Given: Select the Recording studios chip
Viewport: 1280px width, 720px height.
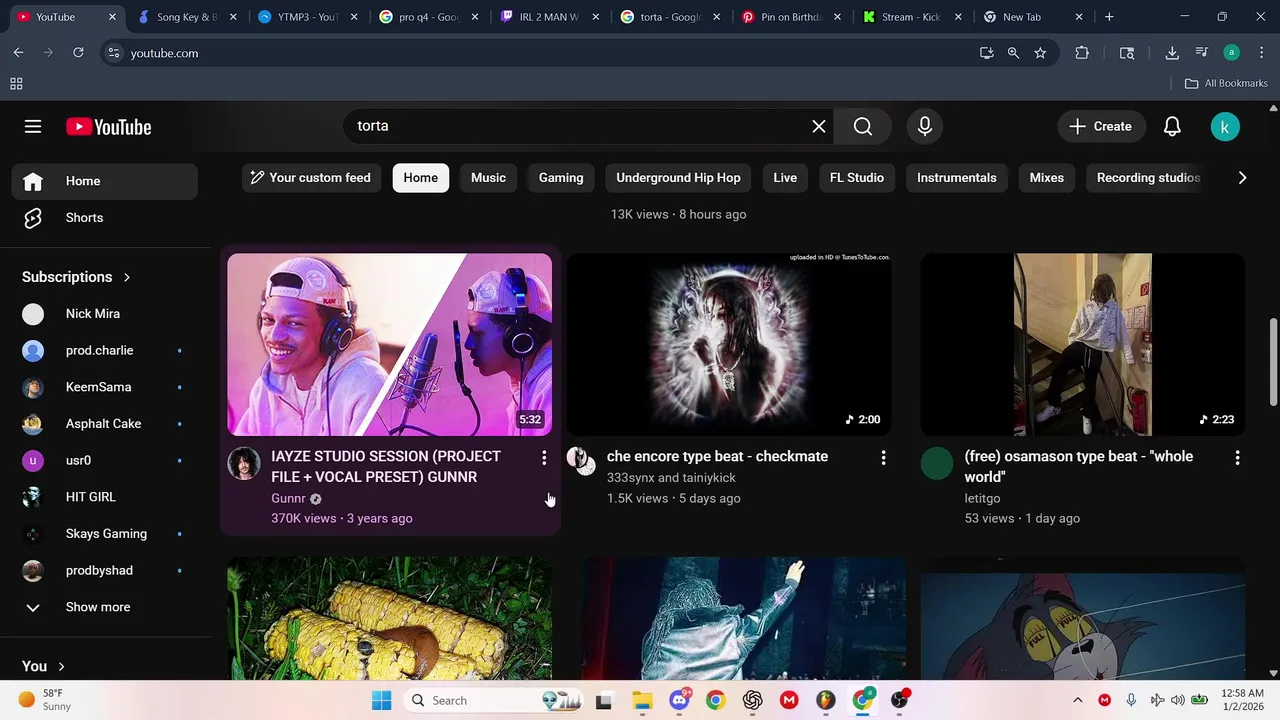Looking at the screenshot, I should [x=1148, y=178].
